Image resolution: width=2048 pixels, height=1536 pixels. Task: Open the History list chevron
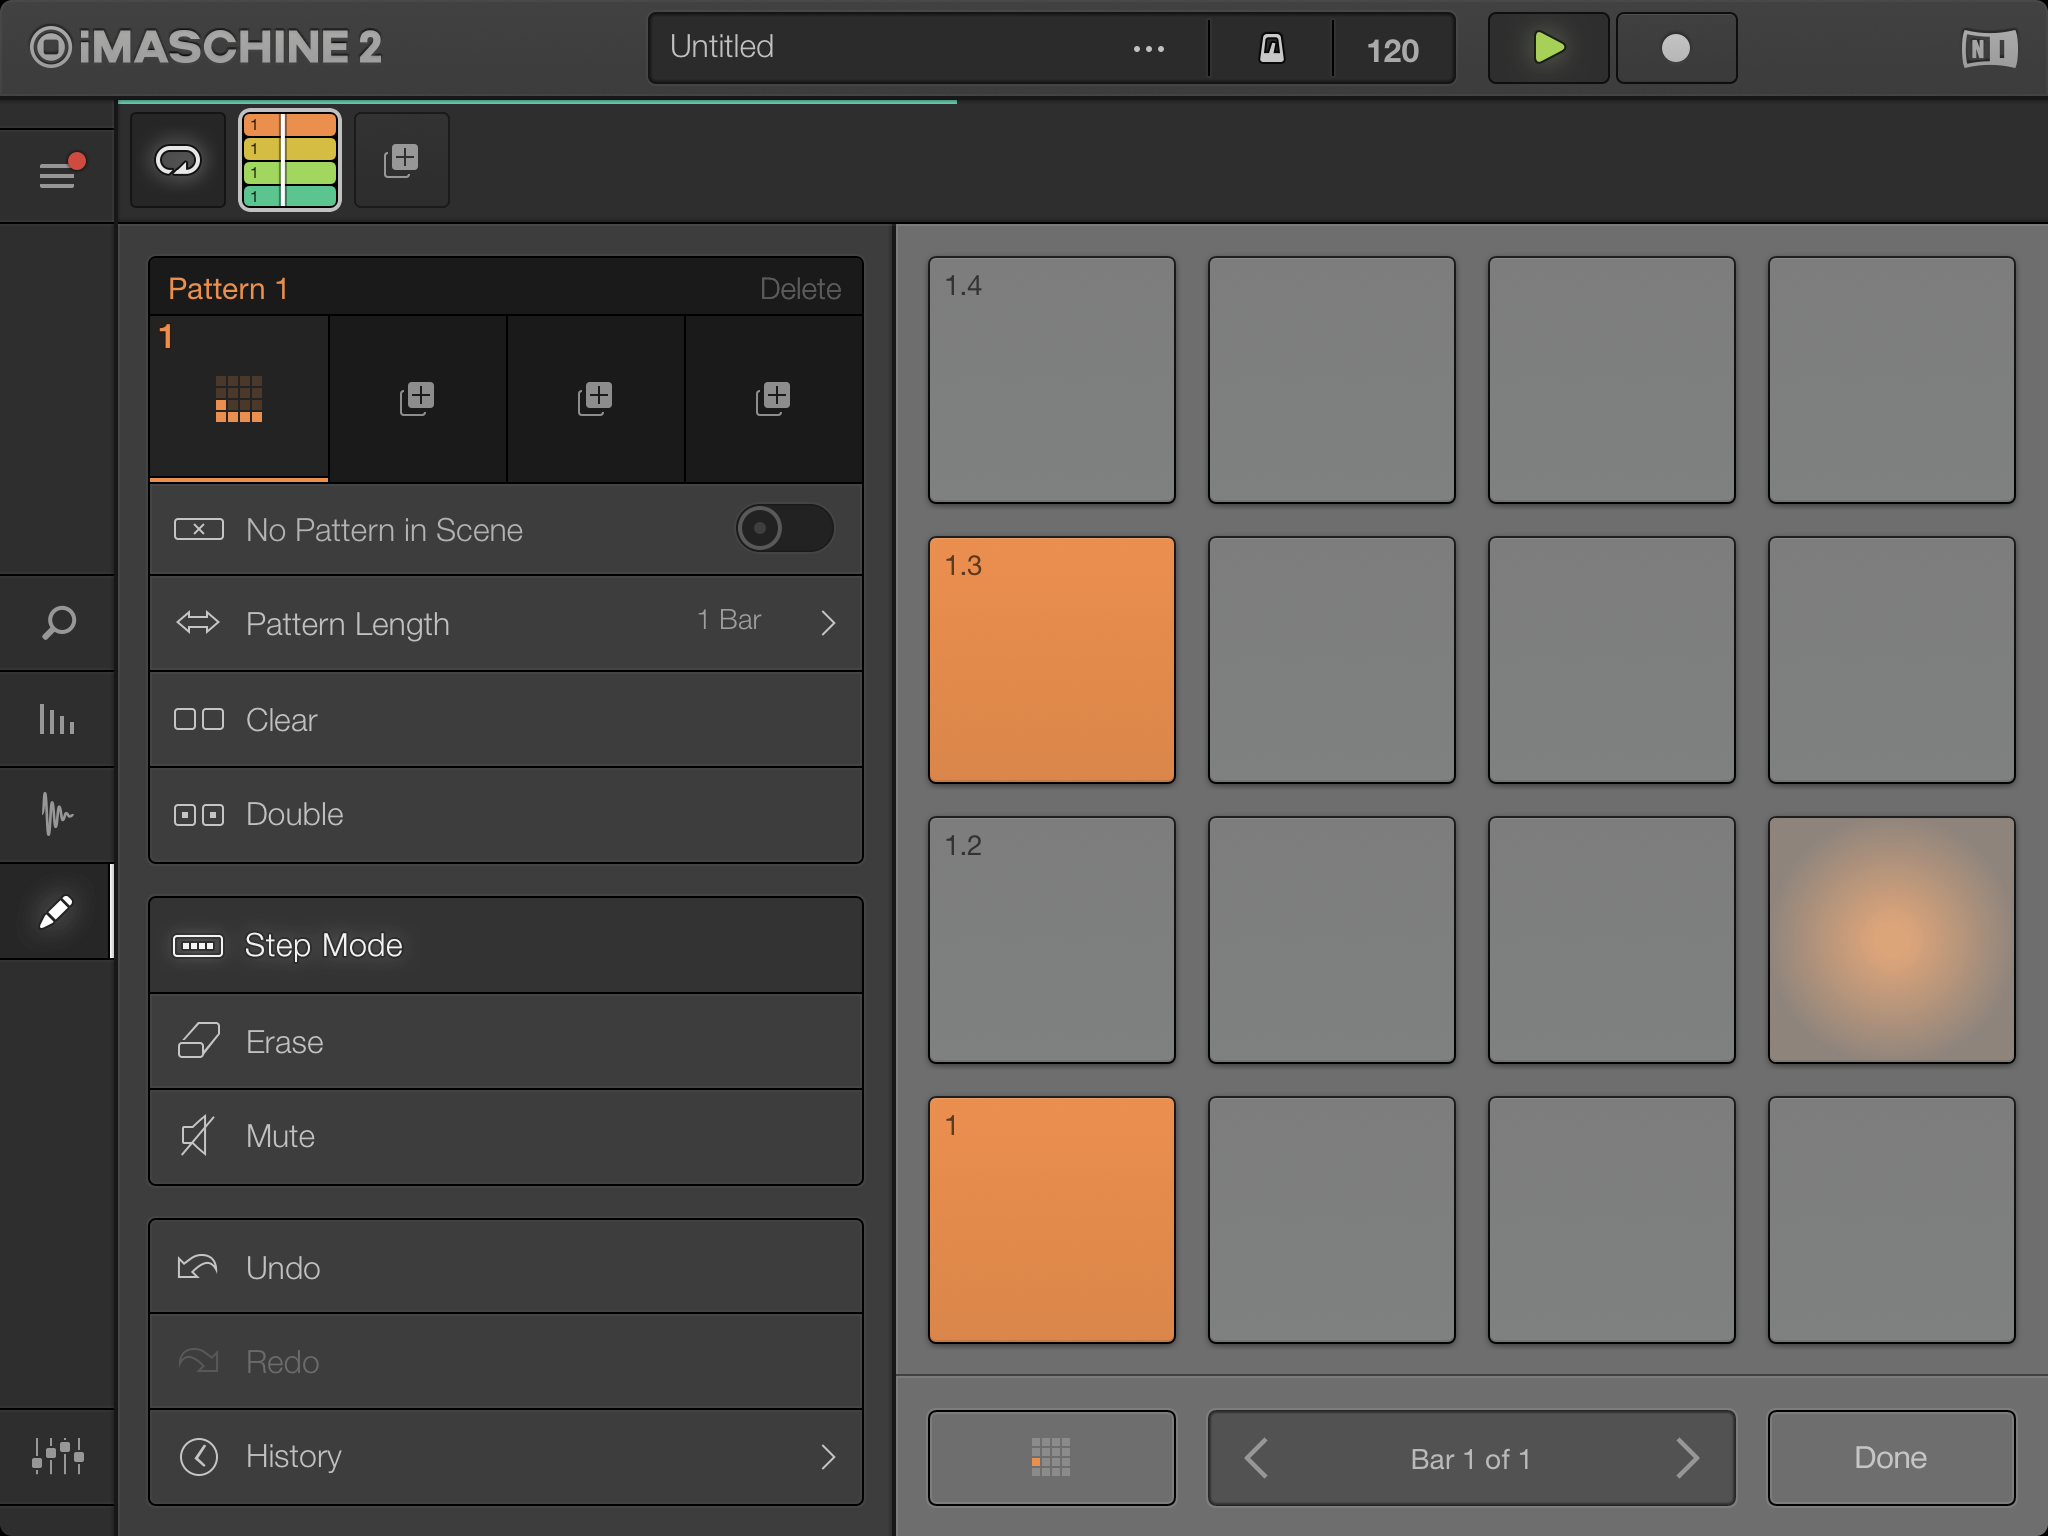point(828,1457)
